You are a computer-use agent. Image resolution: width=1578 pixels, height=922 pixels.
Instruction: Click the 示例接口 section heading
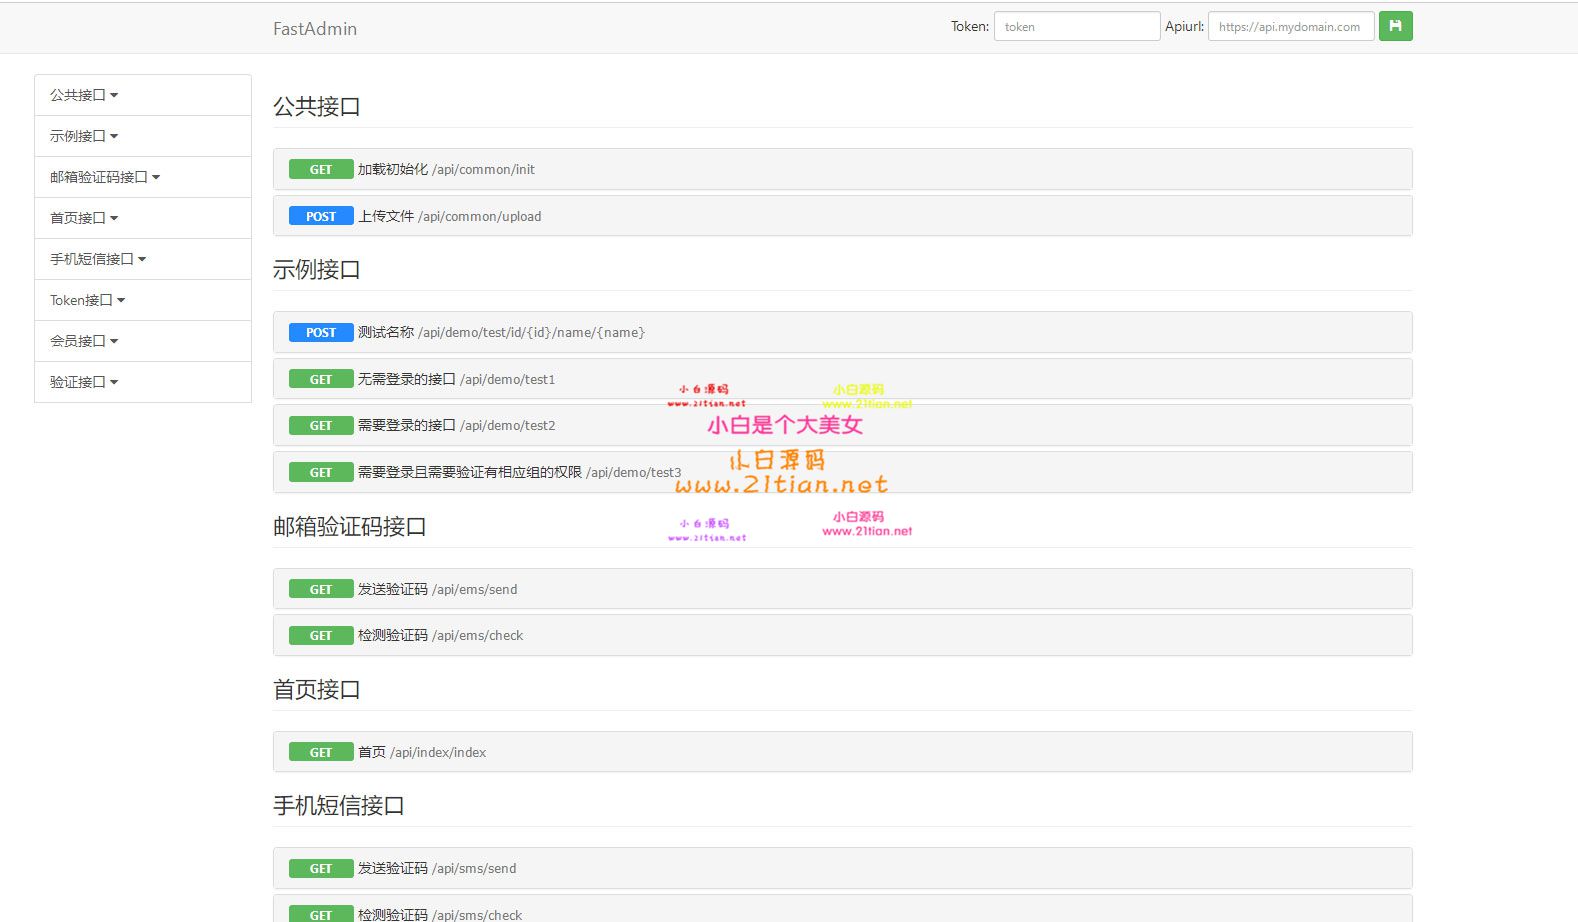click(x=317, y=269)
